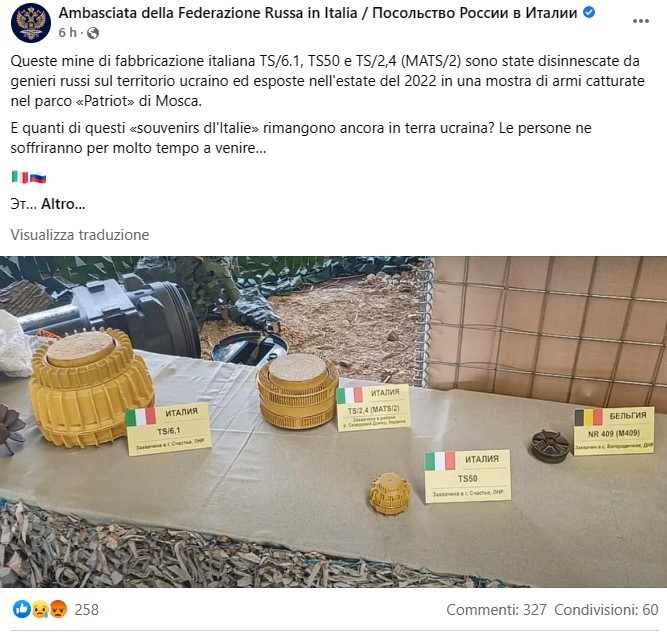Open the 258 reactions list
Viewport: 667px width, 633px height.
click(x=86, y=610)
